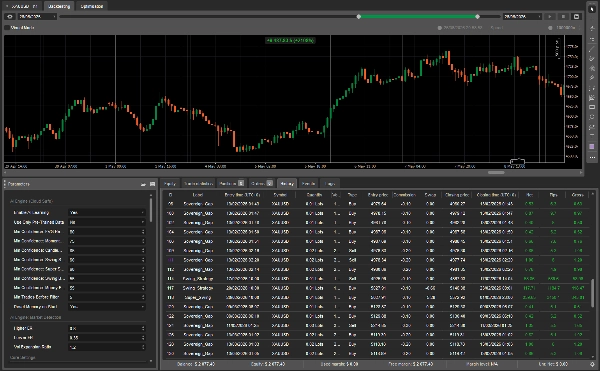Open the backtest start date dropdown
Image resolution: width=600 pixels, height=371 pixels.
(37, 16)
